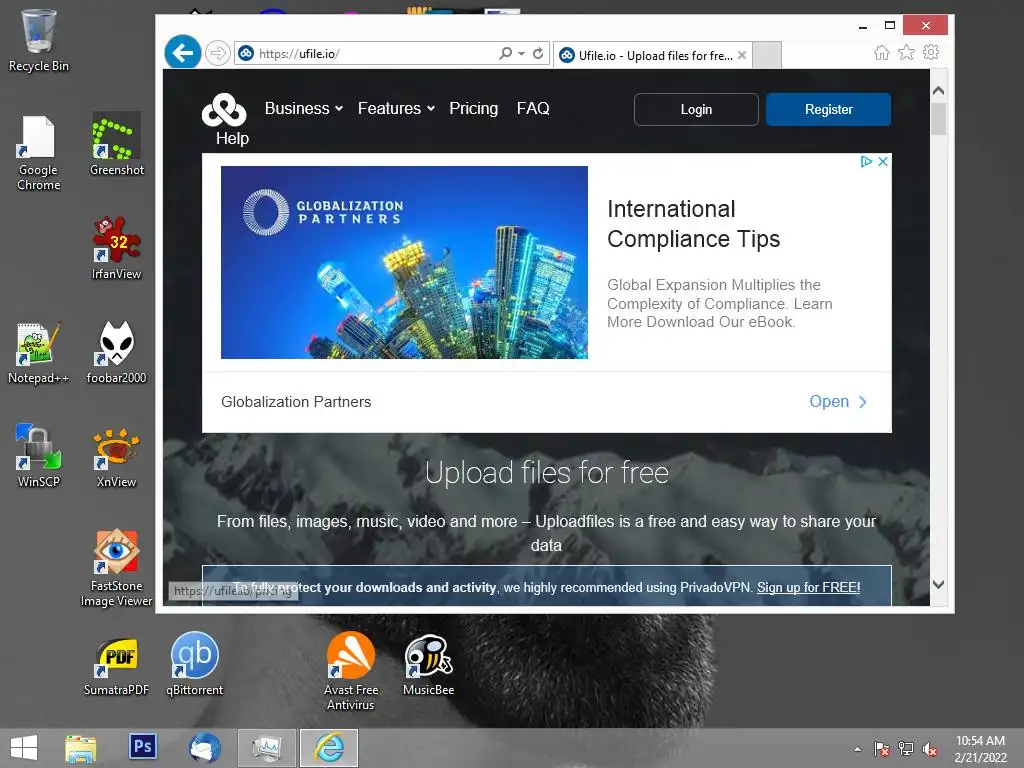Close the Ufile.io browser tab
The image size is (1024, 768).
coord(742,56)
